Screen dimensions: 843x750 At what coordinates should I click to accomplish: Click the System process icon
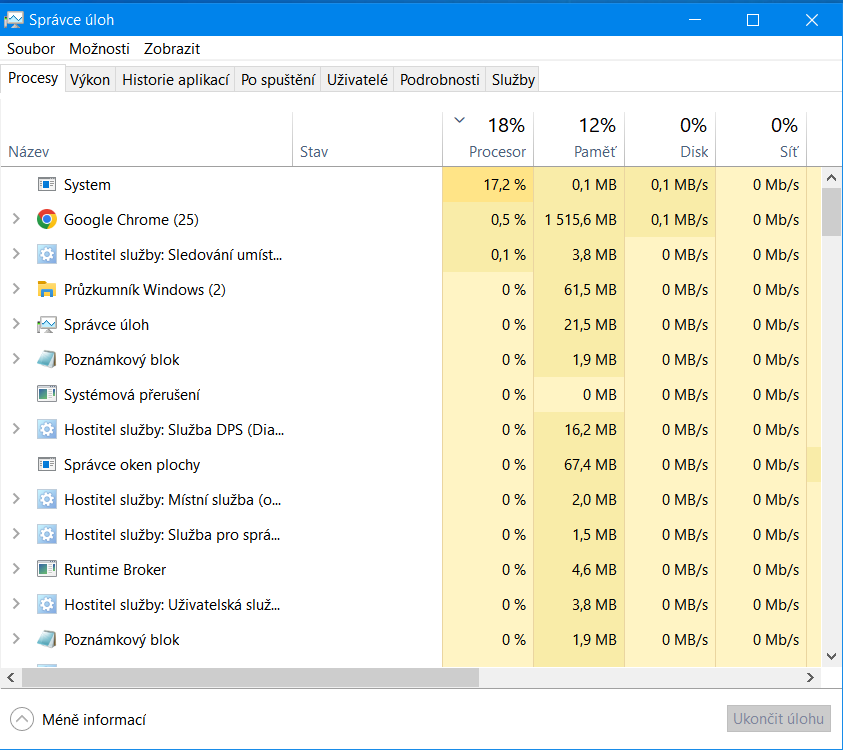click(x=46, y=185)
